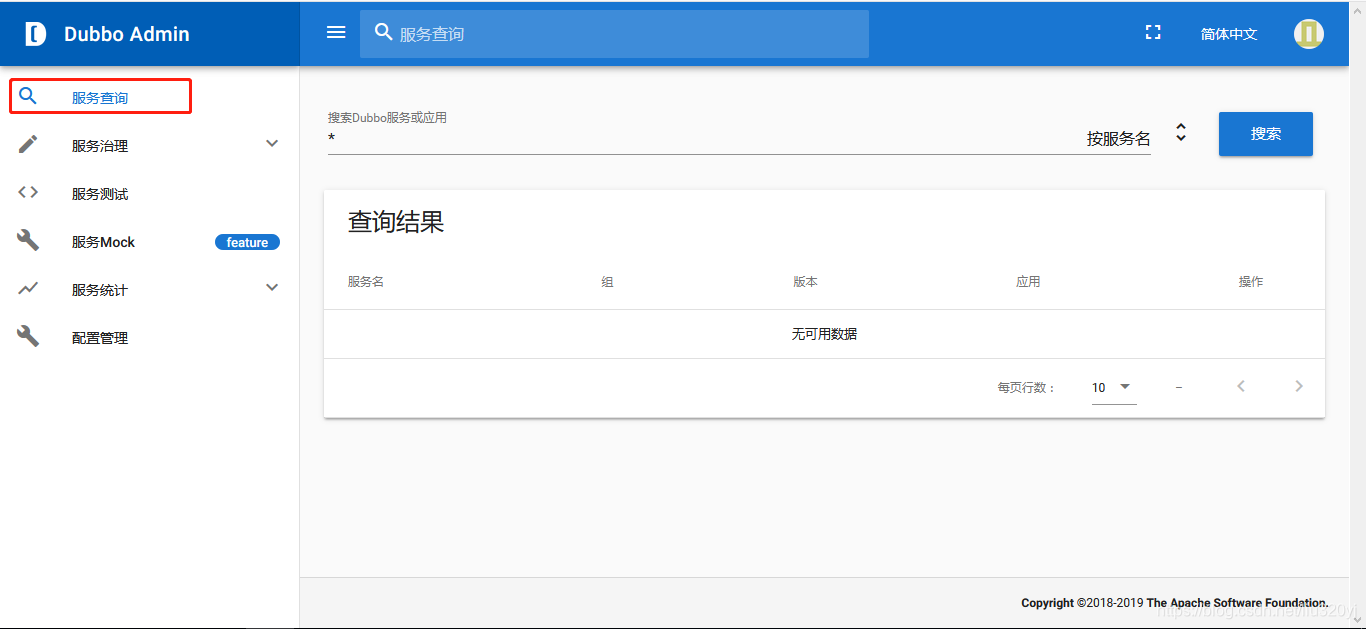Viewport: 1366px width, 629px height.
Task: Expand the 服务治理 sidebar section
Action: click(x=271, y=143)
